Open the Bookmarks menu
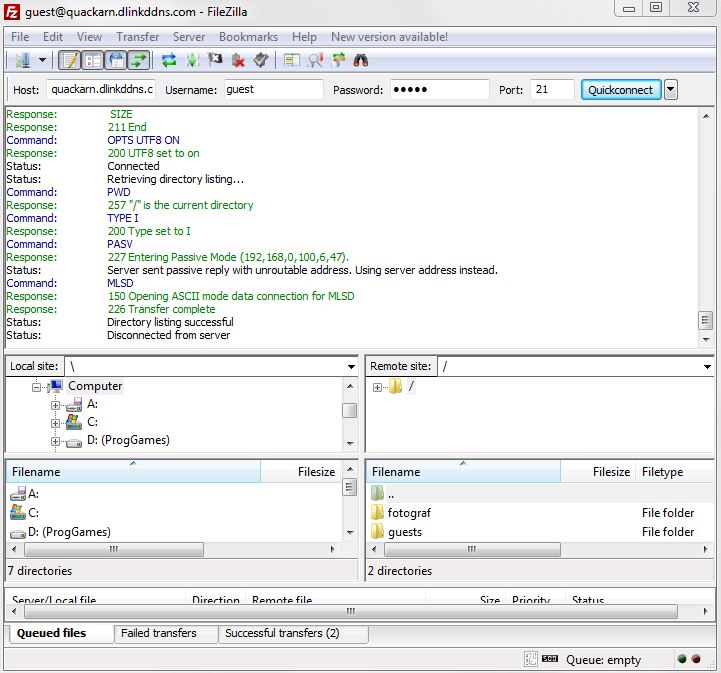Image resolution: width=721 pixels, height=673 pixels. (248, 37)
